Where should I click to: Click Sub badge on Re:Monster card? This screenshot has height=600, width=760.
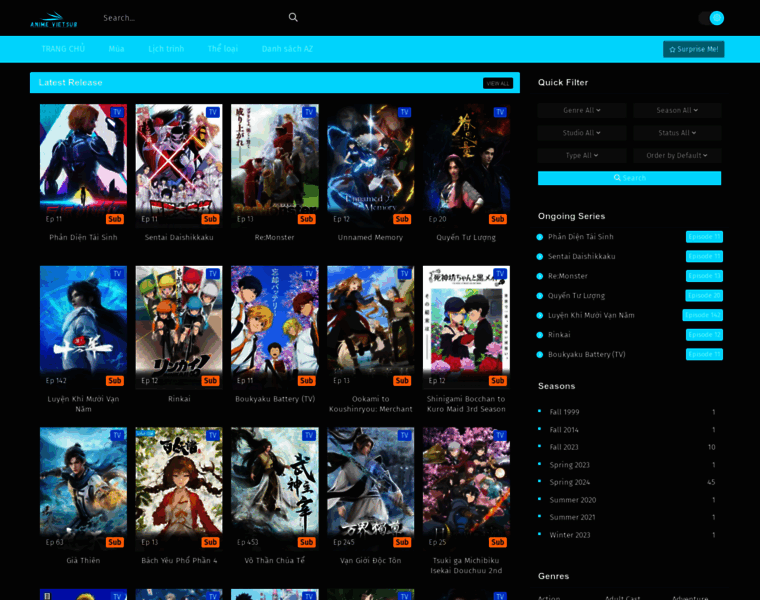pos(306,219)
